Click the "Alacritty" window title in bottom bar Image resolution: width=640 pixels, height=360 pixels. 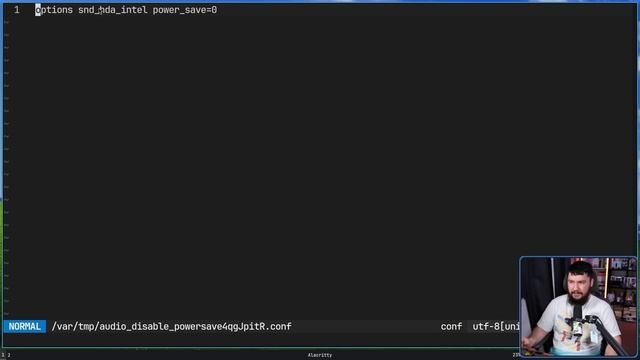pyautogui.click(x=320, y=355)
